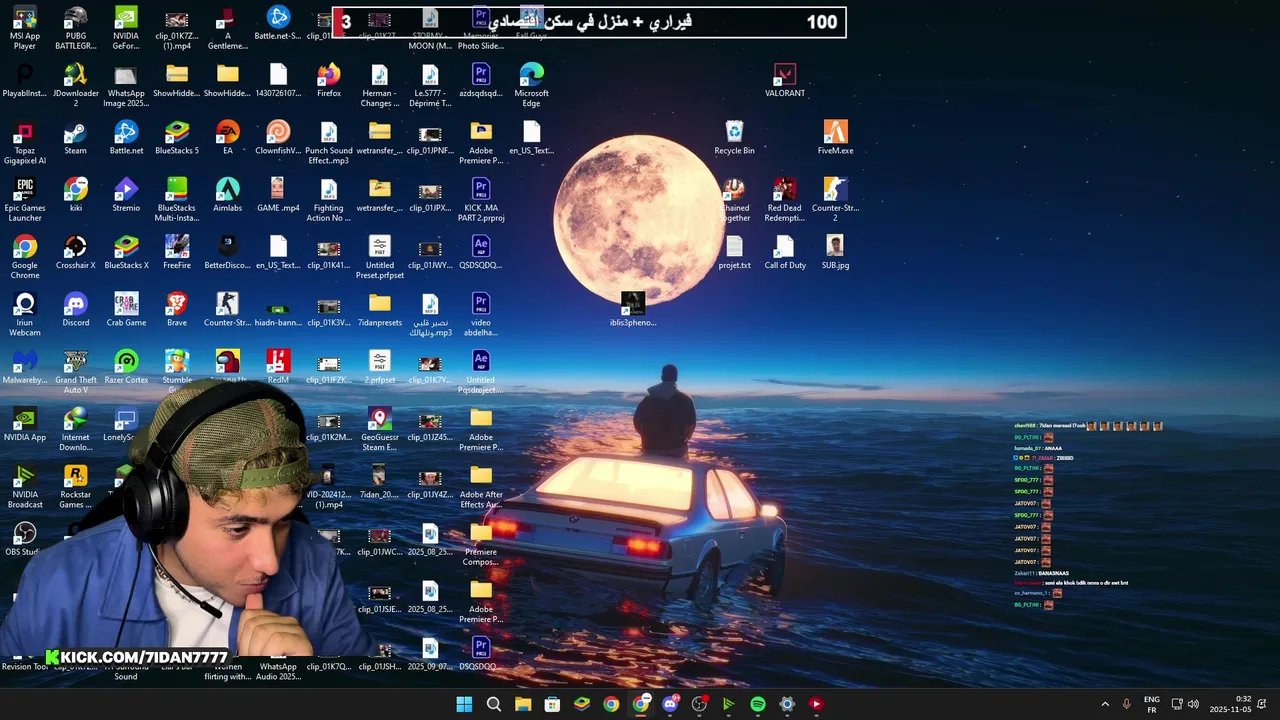The height and width of the screenshot is (720, 1280).
Task: Open the Settings gear in taskbar
Action: click(787, 704)
